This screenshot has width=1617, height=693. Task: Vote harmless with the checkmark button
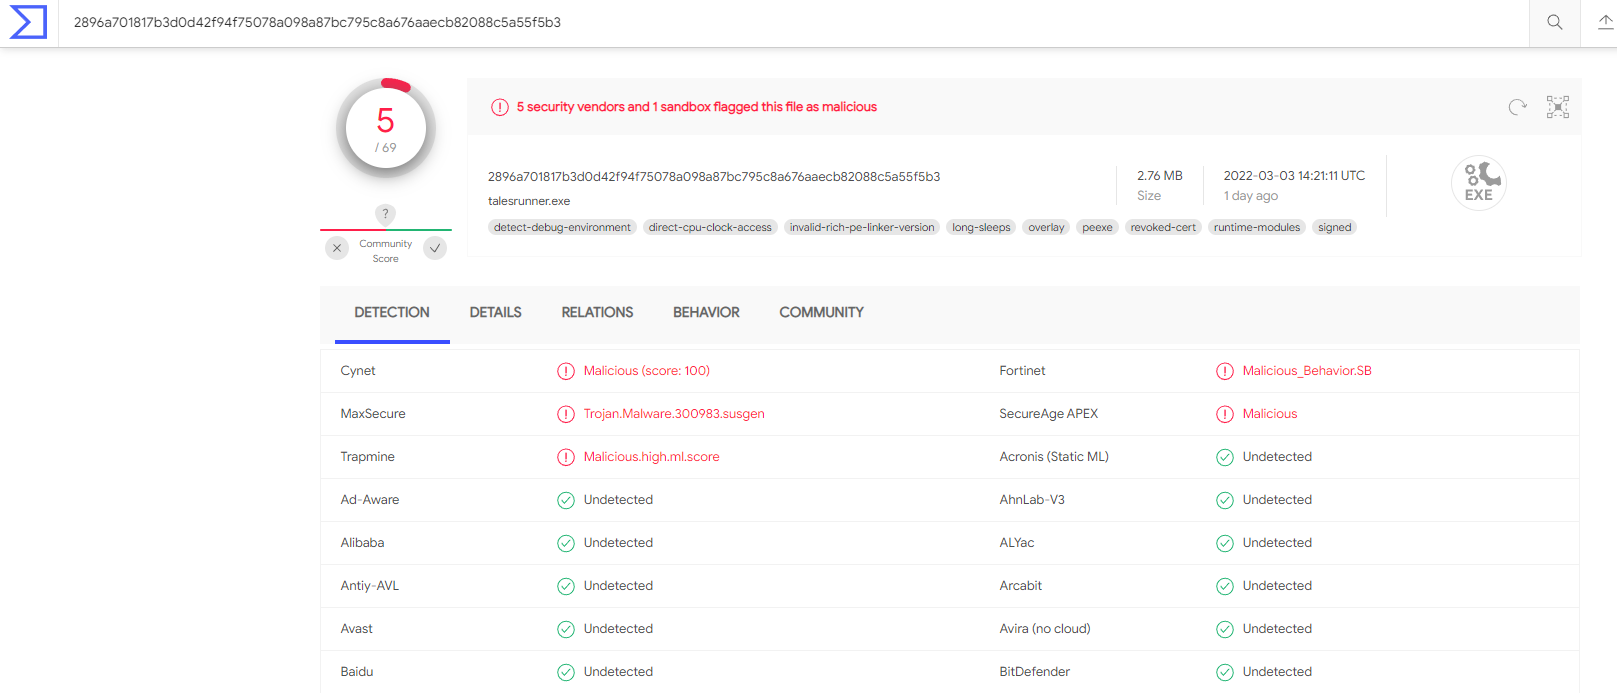tap(435, 248)
